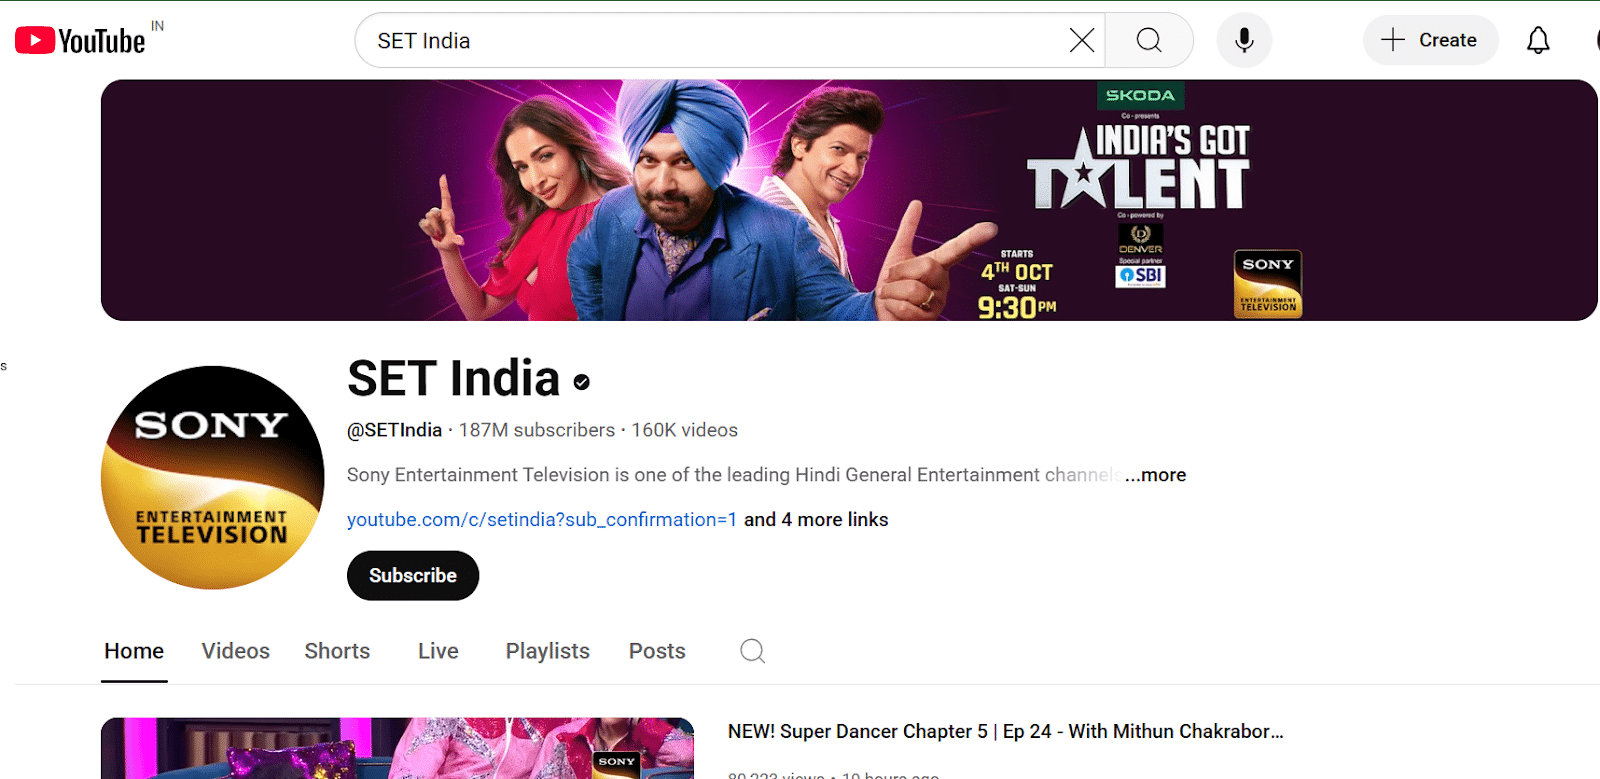The width and height of the screenshot is (1600, 779).
Task: Click the Create button
Action: pos(1430,41)
